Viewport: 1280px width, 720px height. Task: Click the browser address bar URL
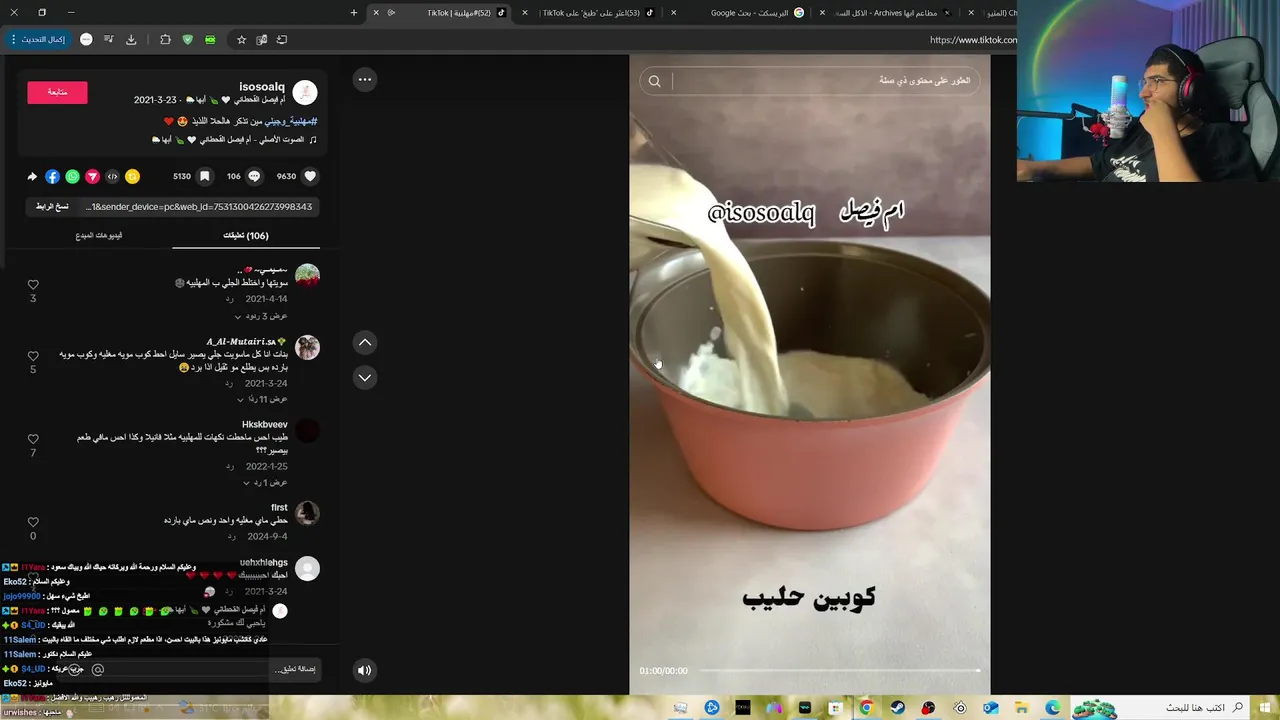point(972,40)
